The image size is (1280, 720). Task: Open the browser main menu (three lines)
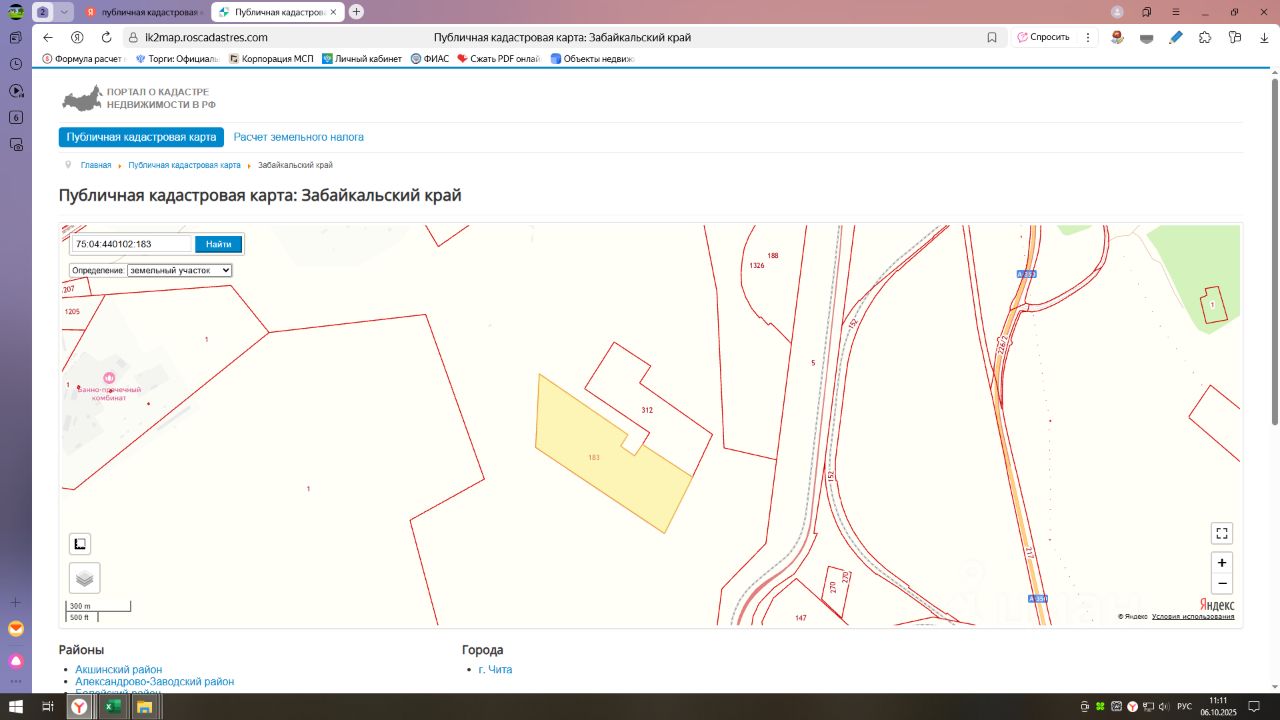coord(1174,12)
